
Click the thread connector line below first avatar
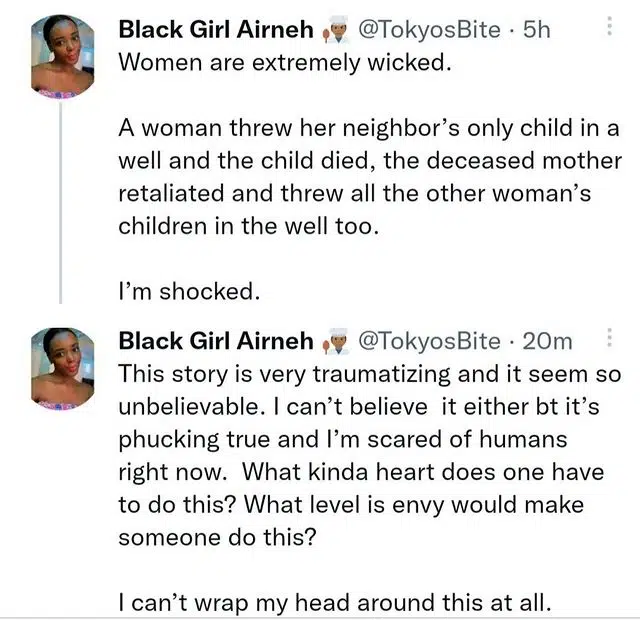[62, 200]
